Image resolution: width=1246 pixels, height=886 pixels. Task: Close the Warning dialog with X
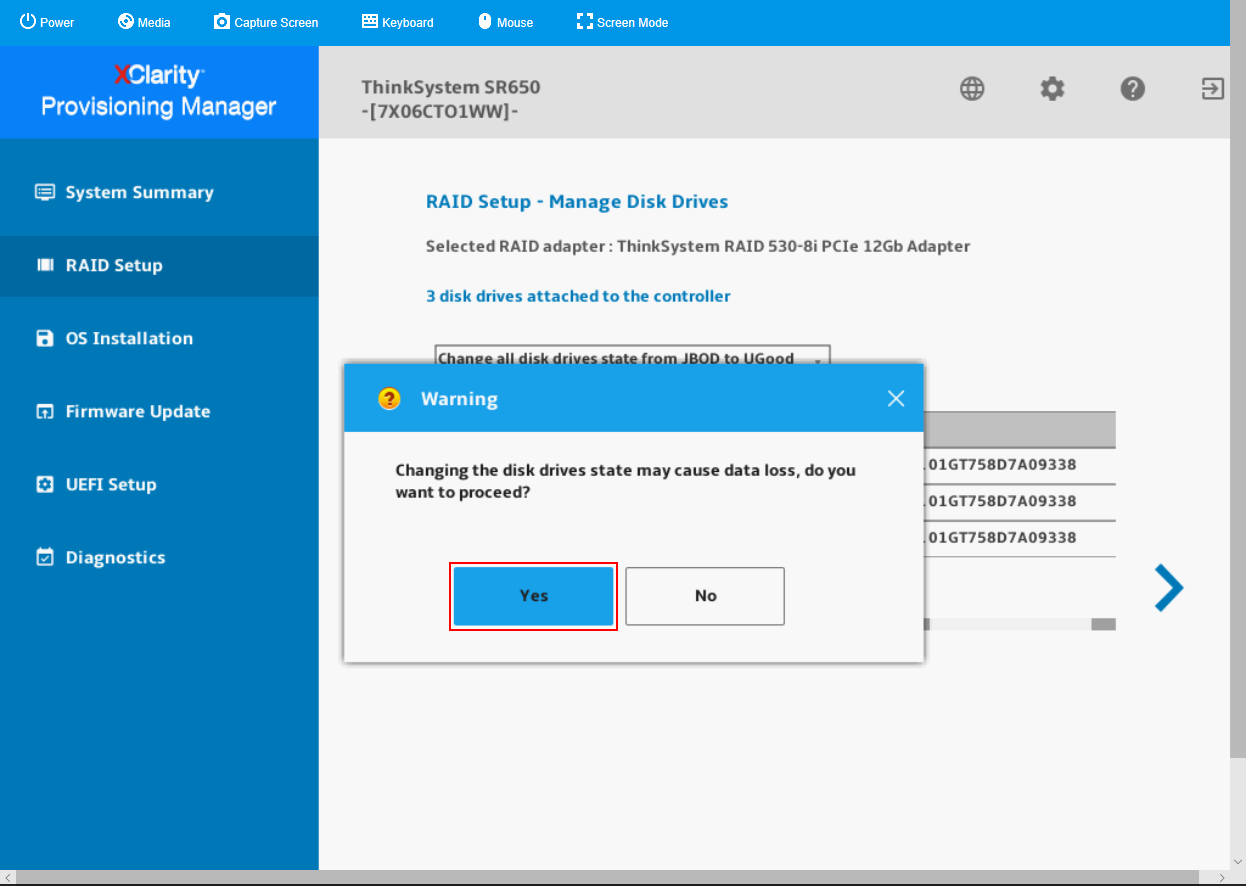[x=896, y=399]
